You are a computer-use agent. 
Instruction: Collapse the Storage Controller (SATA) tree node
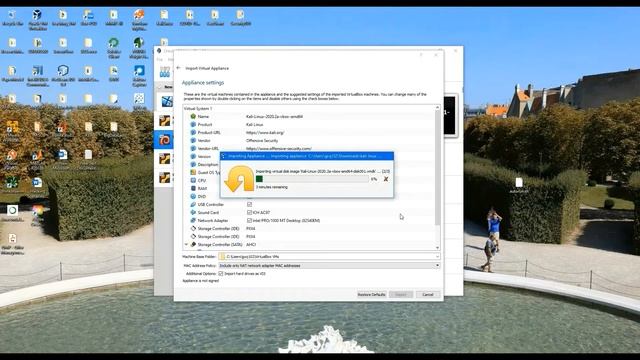point(186,244)
